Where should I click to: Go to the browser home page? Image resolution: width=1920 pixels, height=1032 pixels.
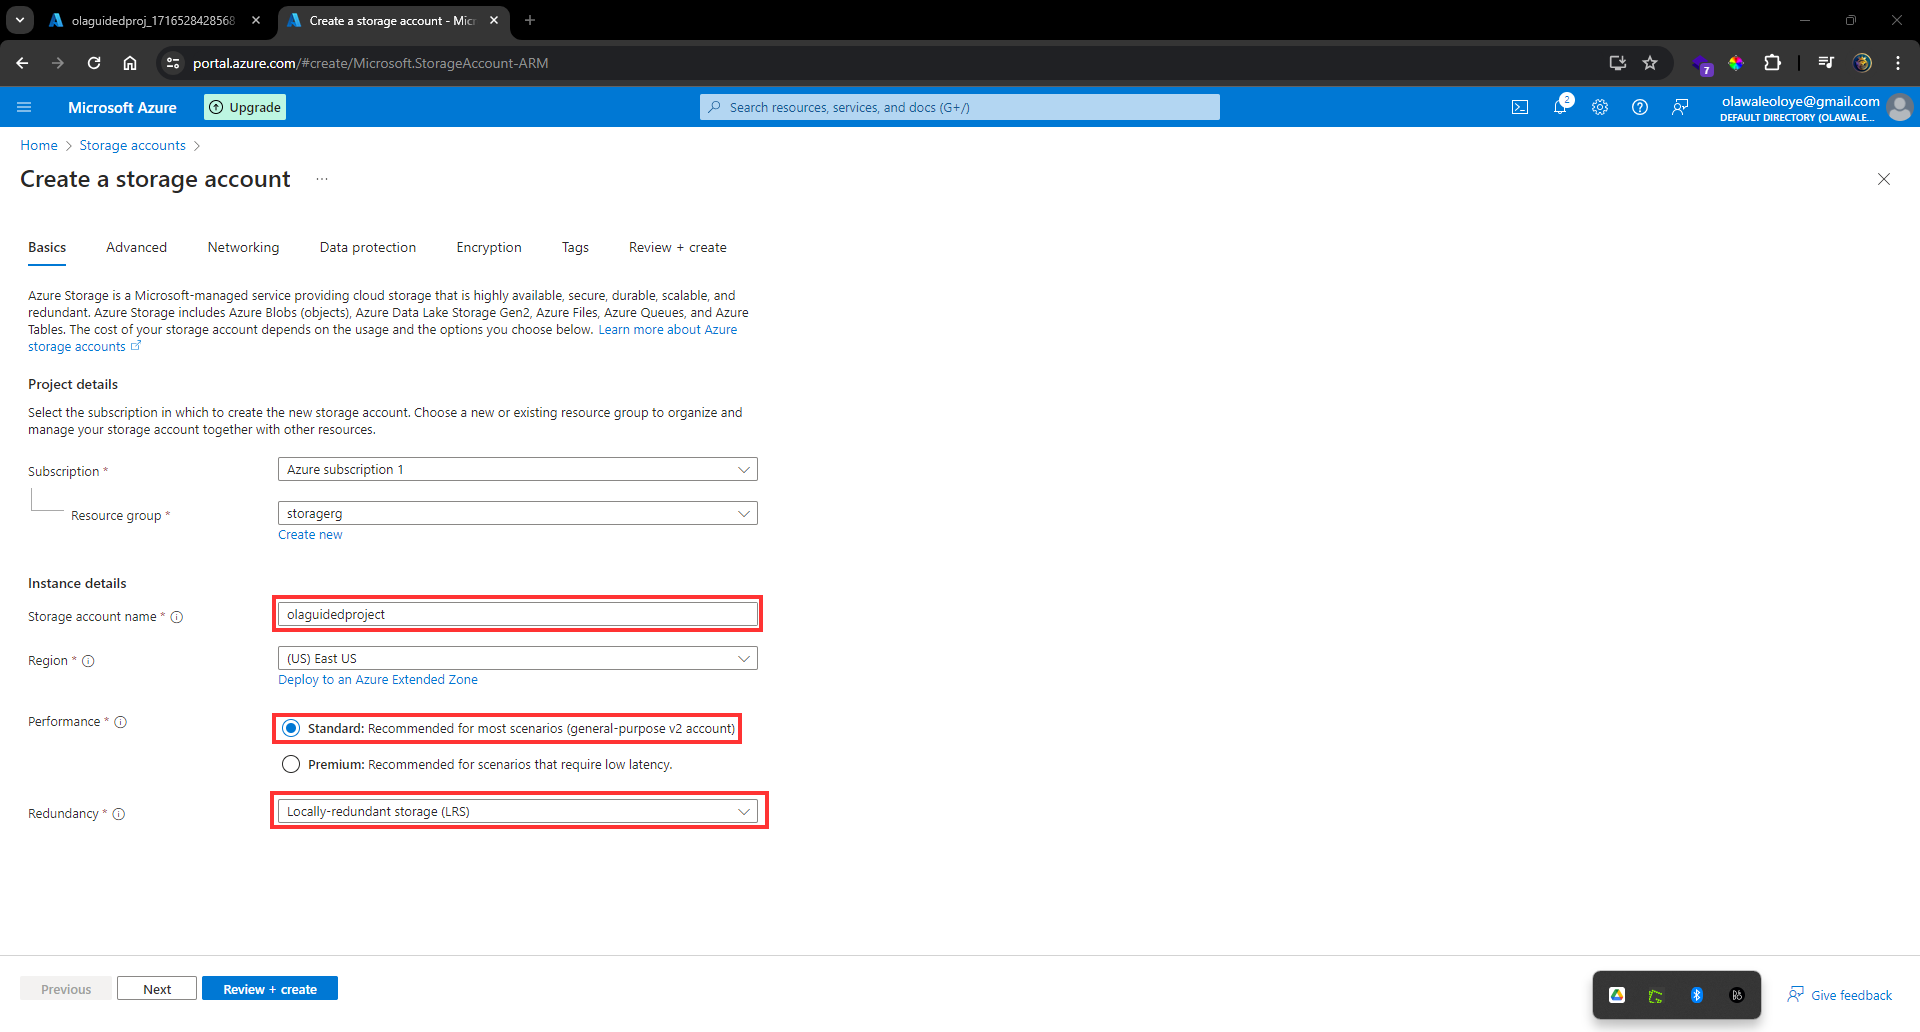(x=130, y=63)
